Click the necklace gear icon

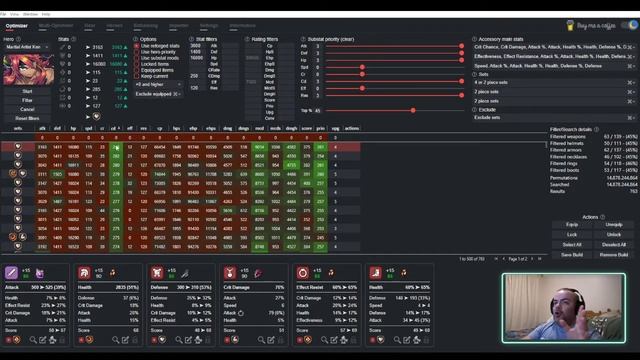pyautogui.click(x=230, y=273)
